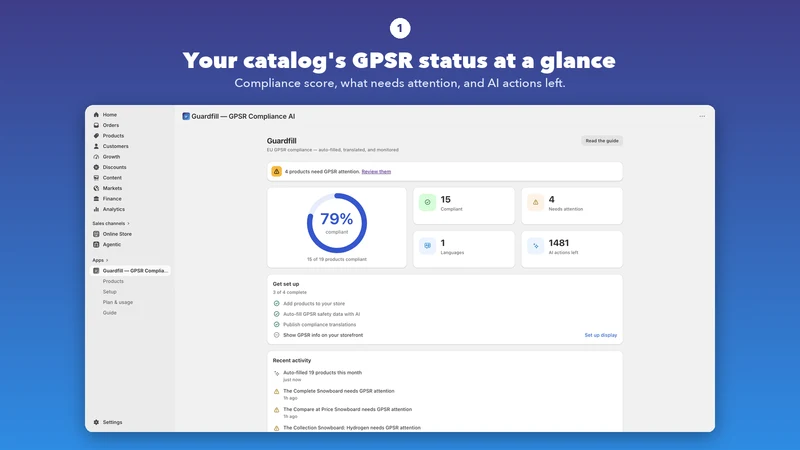Click the Online Store icon
800x450 pixels.
pos(96,234)
